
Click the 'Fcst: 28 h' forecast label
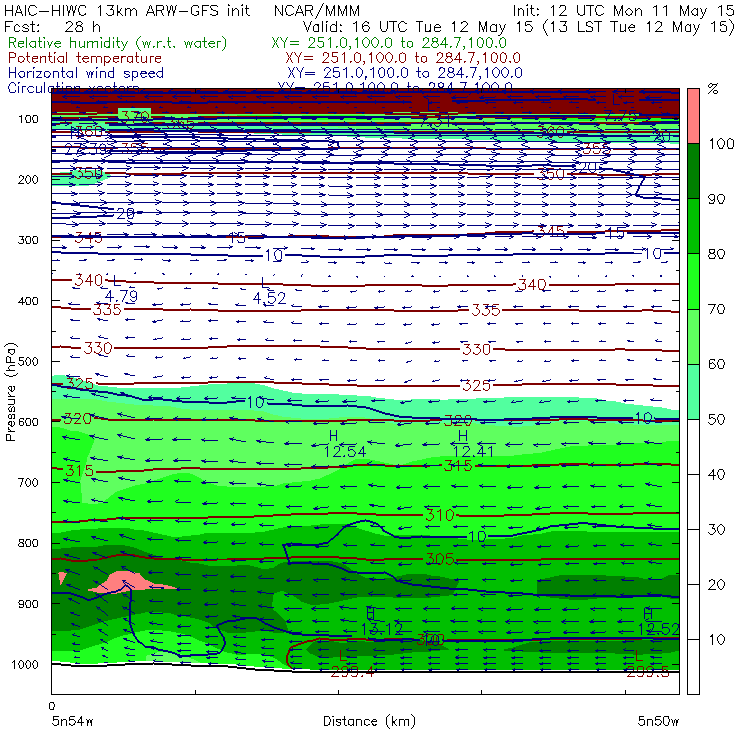point(52,27)
